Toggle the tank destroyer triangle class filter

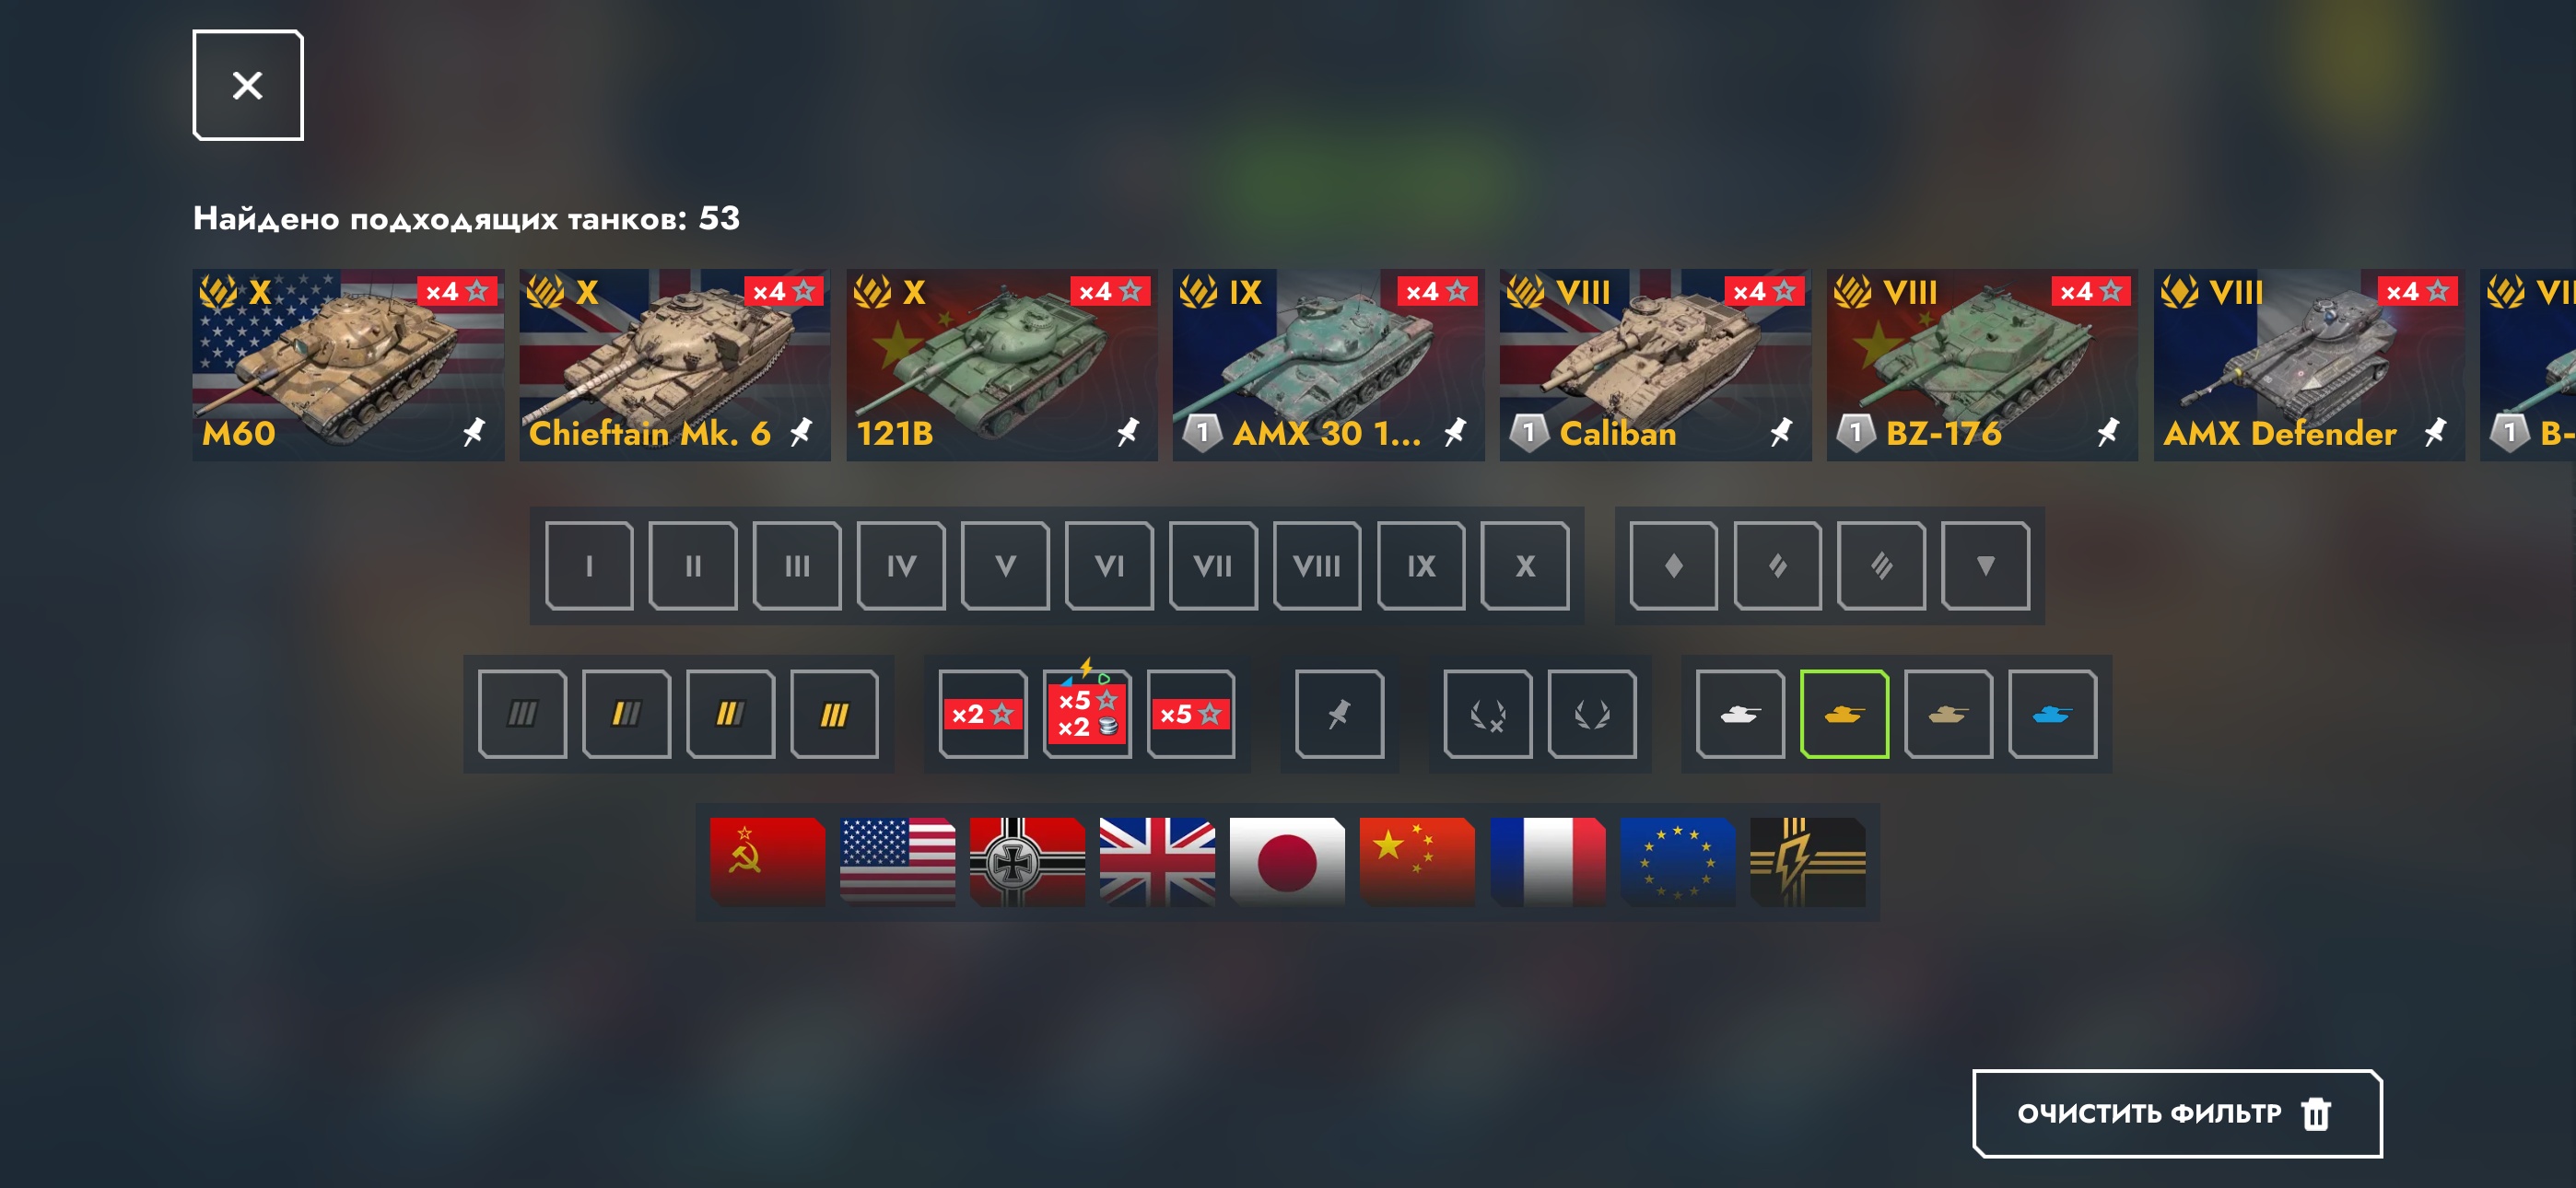click(x=1985, y=566)
